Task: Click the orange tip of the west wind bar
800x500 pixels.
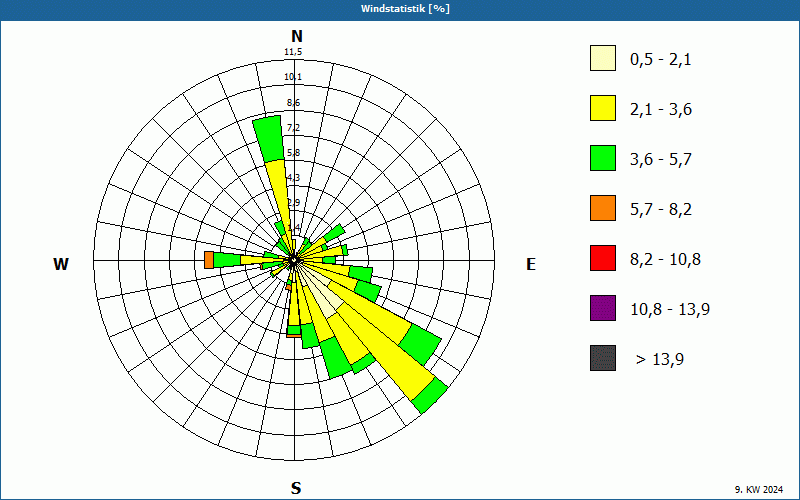Action: [x=209, y=260]
